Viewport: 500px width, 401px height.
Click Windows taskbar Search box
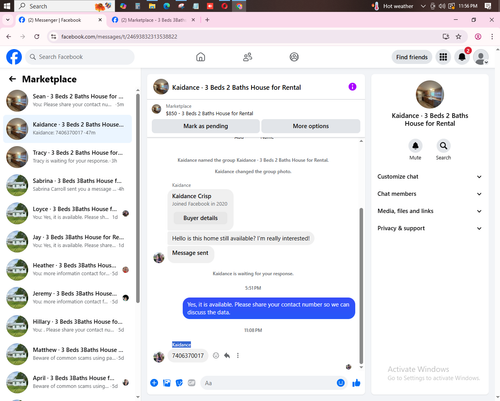[x=64, y=6]
